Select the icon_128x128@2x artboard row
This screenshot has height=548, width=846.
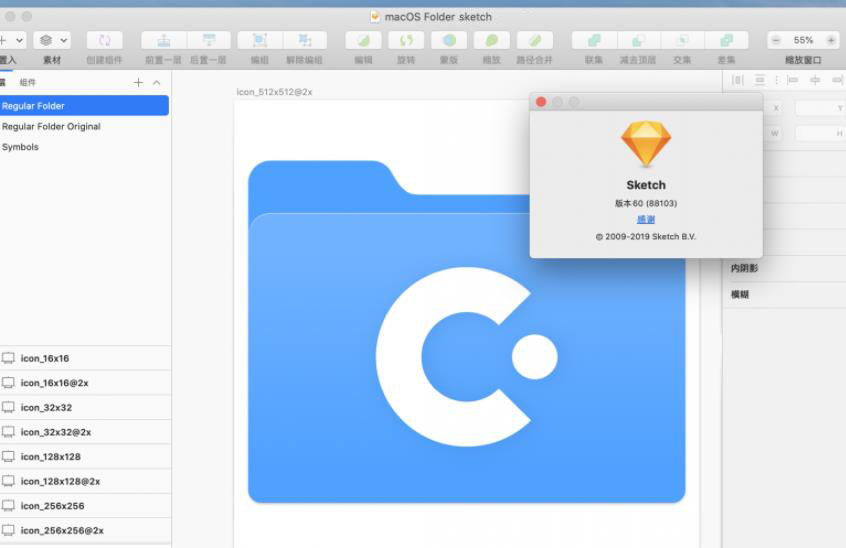click(85, 481)
